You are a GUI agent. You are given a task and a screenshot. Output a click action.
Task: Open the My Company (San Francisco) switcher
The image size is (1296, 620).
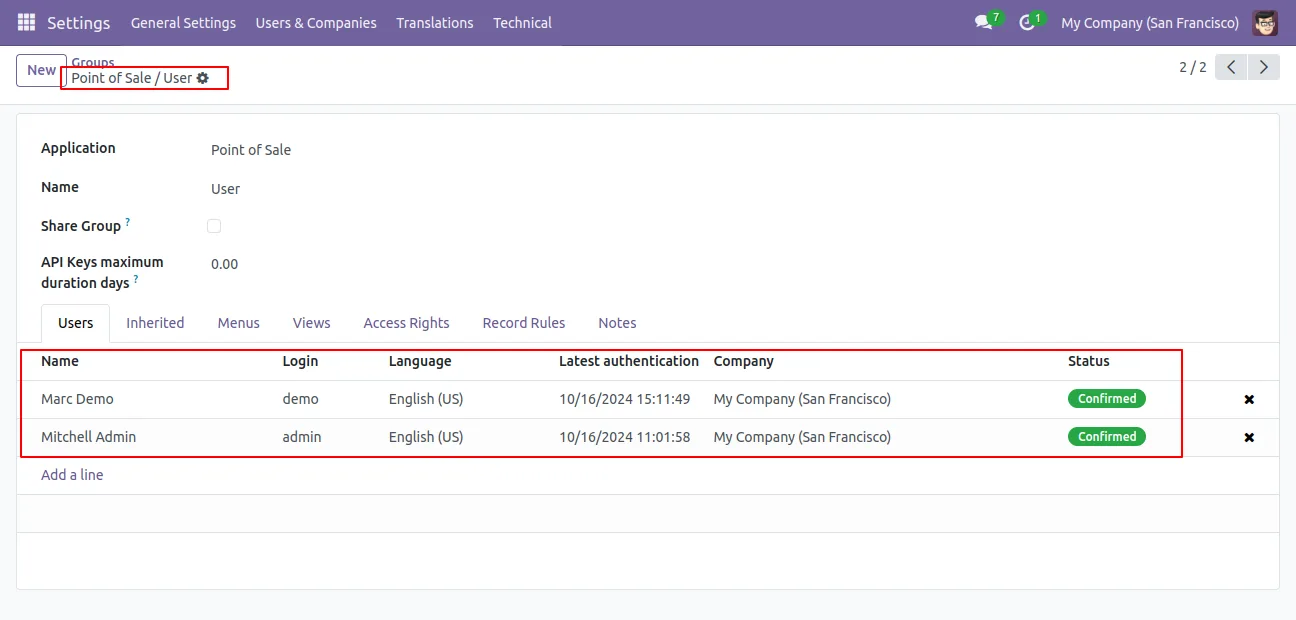click(x=1150, y=22)
